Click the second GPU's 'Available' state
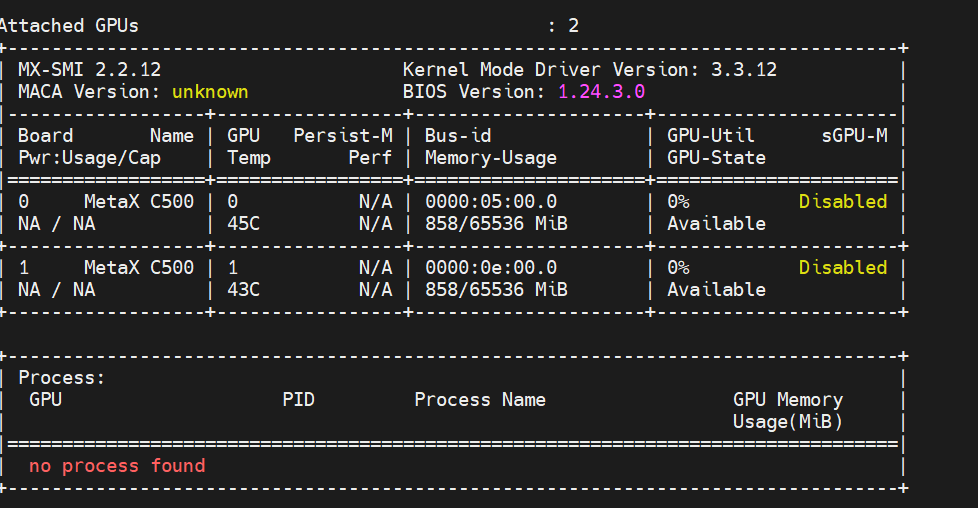Image resolution: width=978 pixels, height=508 pixels. pyautogui.click(x=716, y=290)
